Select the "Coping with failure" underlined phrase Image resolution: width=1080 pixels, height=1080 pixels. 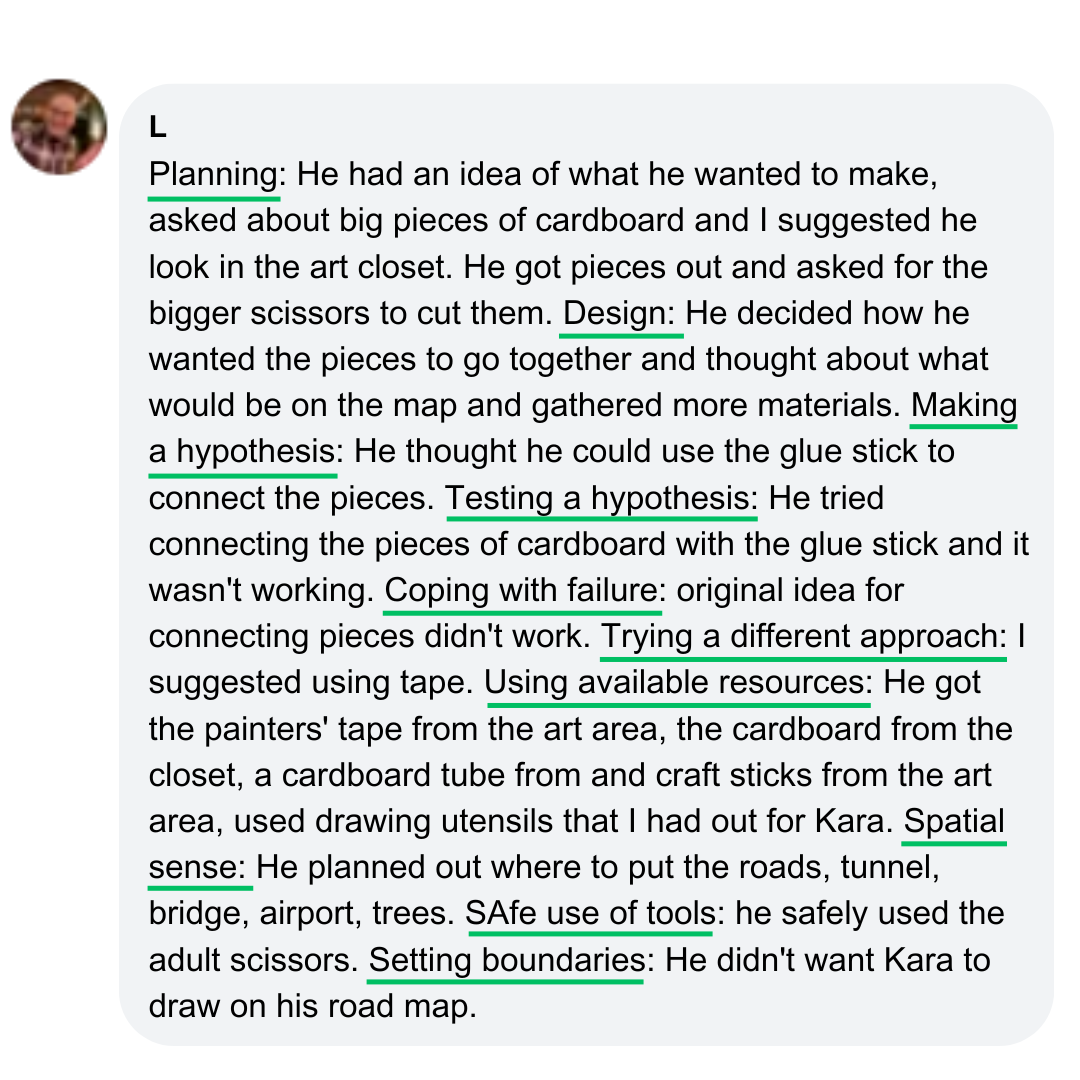[522, 591]
